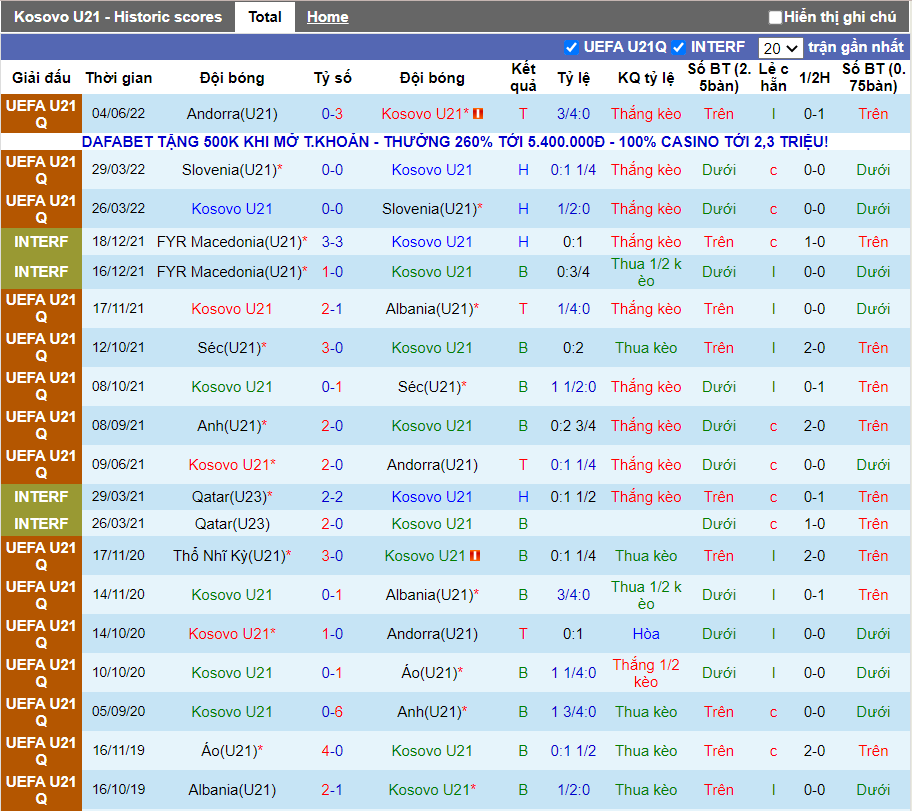The width and height of the screenshot is (912, 811).
Task: Click odds 1 3/4:0 on 05/09/20 row
Action: click(573, 712)
